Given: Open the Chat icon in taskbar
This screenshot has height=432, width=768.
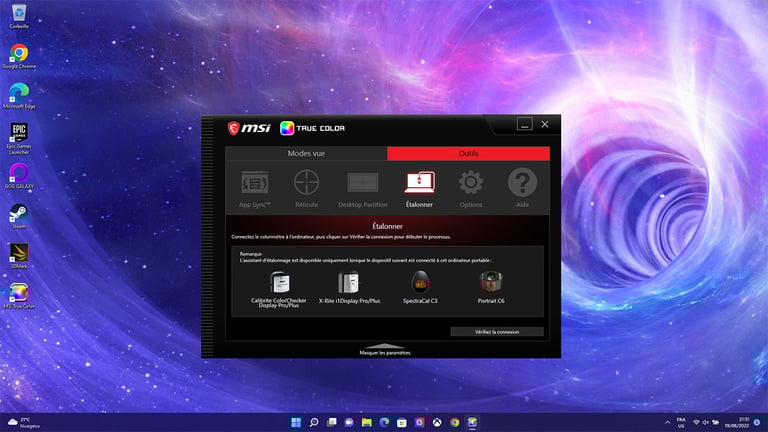Looking at the screenshot, I should [349, 422].
